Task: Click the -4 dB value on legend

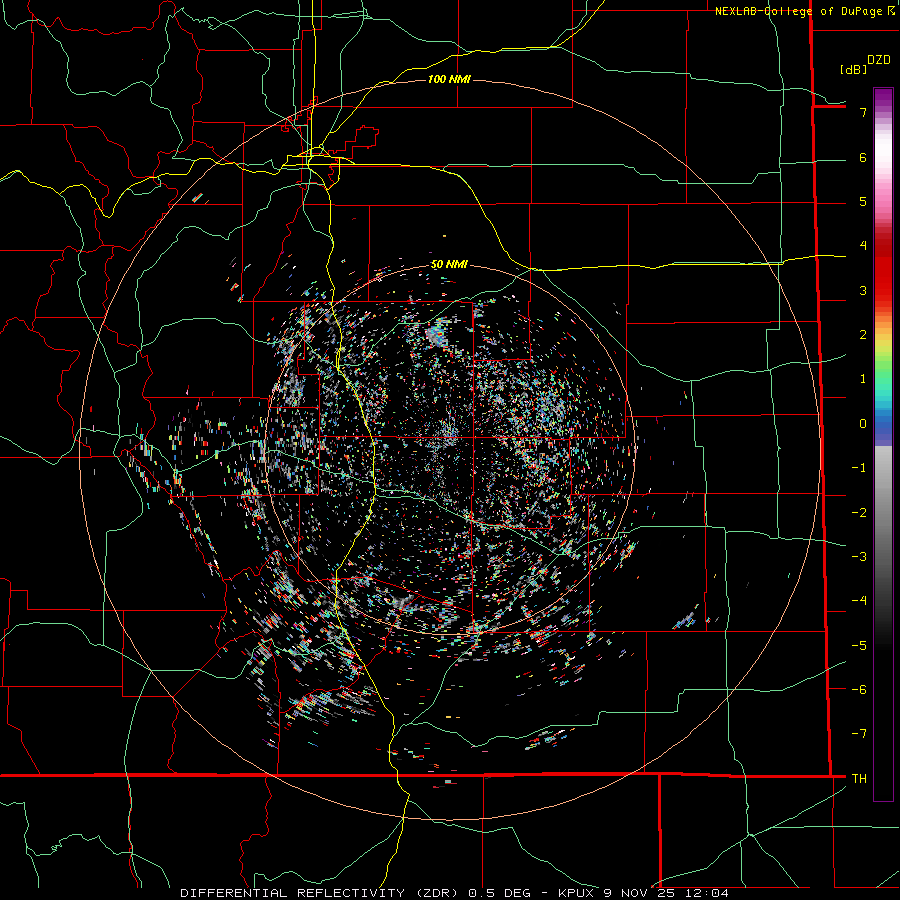Action: 859,601
